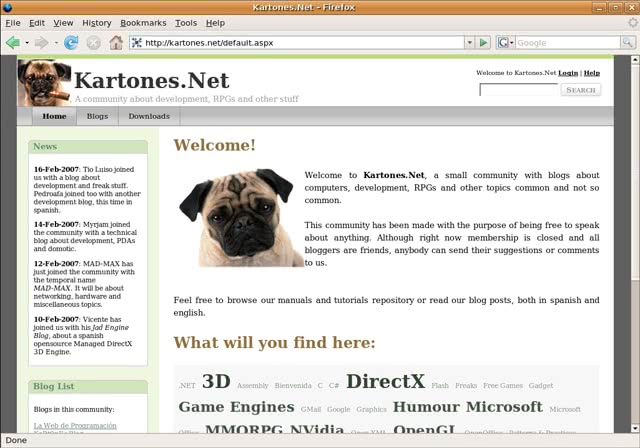
Task: Click the Done status bar text
Action: 16,440
